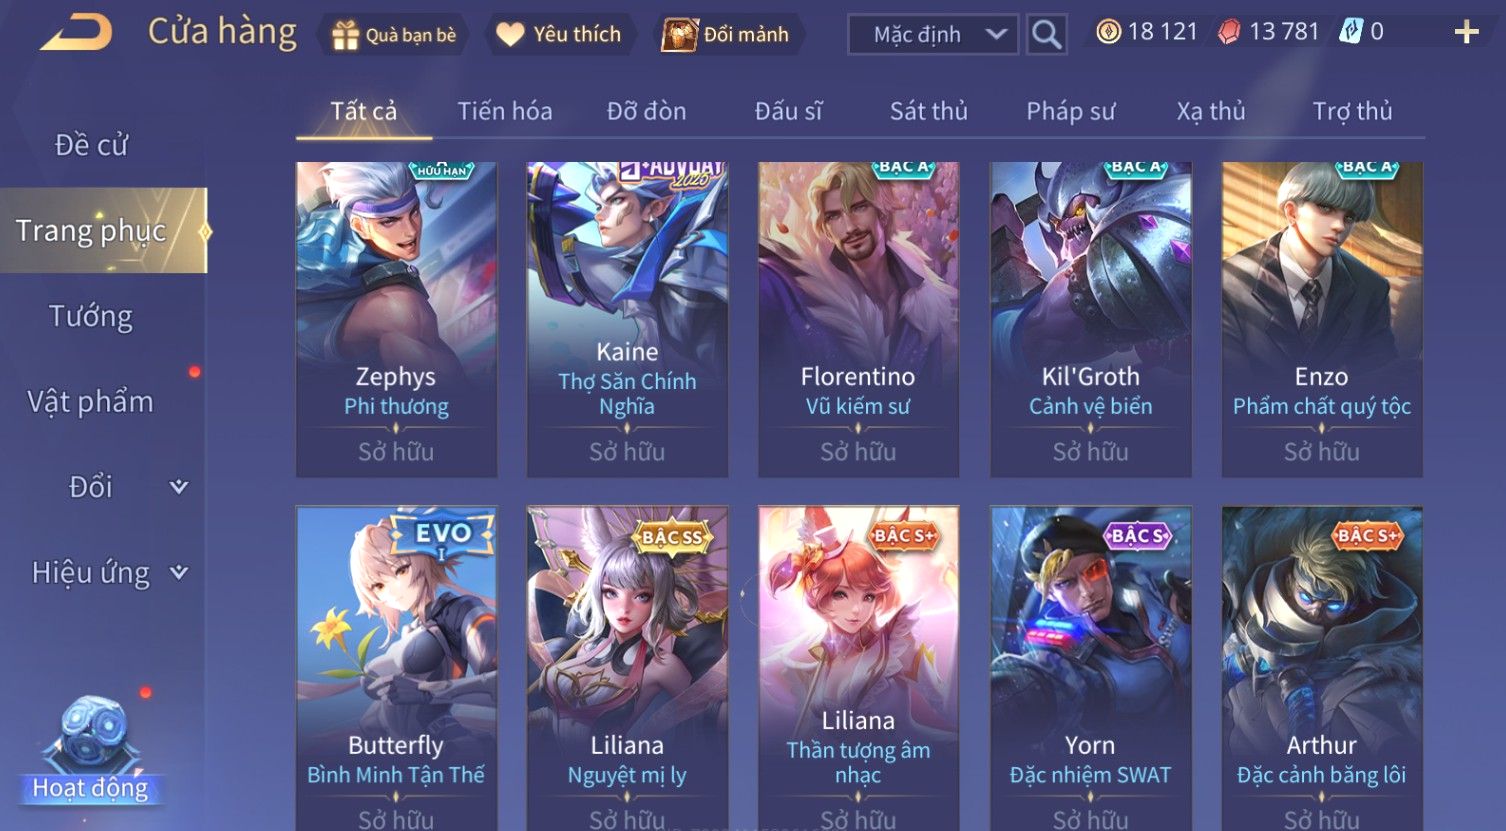Switch to the Sát thủ tab
Screen dimensions: 1506x831
click(x=929, y=111)
